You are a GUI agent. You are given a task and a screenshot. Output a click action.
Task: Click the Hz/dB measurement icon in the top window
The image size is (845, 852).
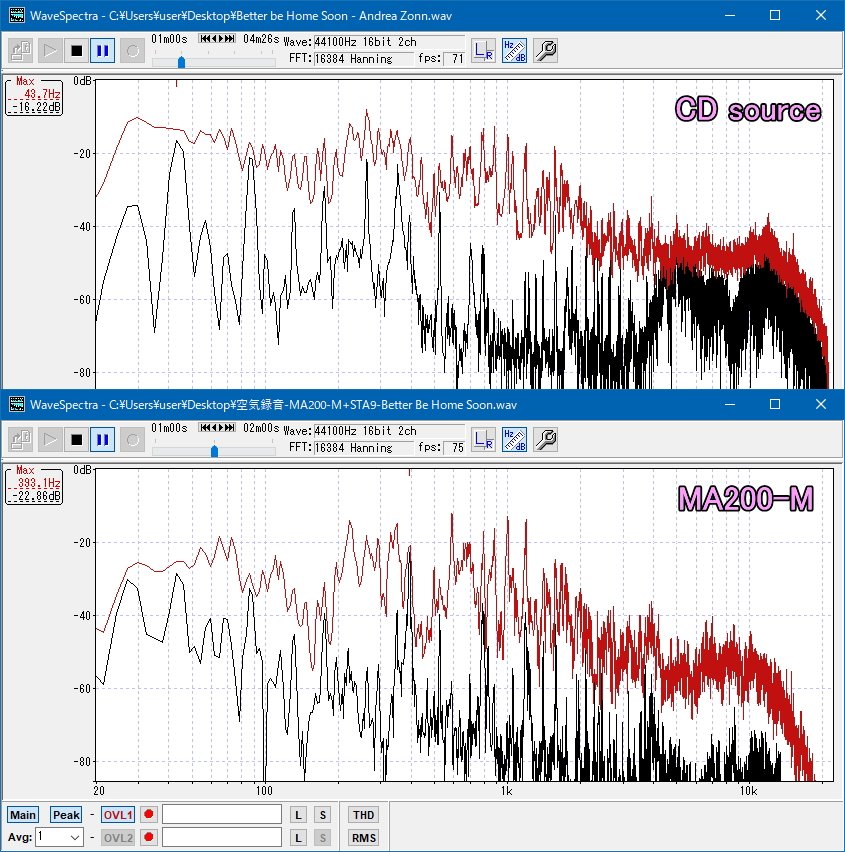(514, 51)
